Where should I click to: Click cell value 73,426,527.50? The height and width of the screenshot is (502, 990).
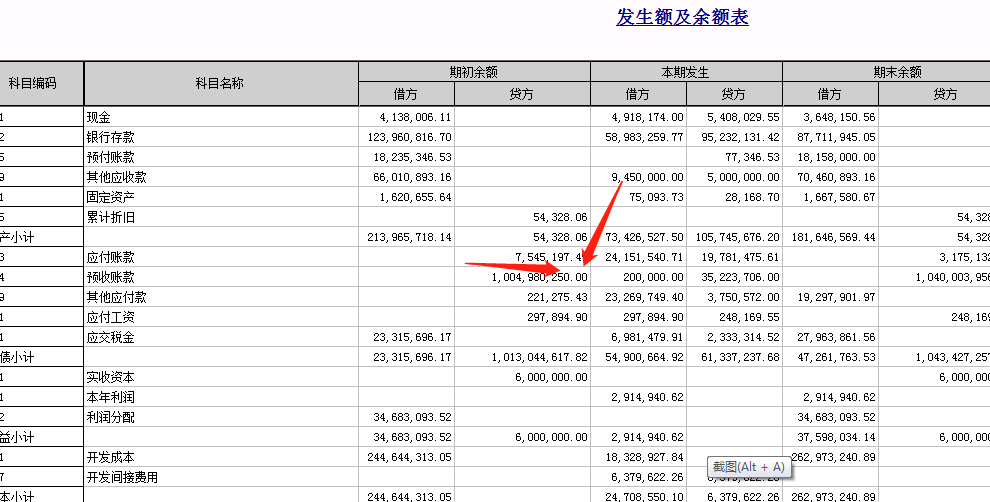645,237
